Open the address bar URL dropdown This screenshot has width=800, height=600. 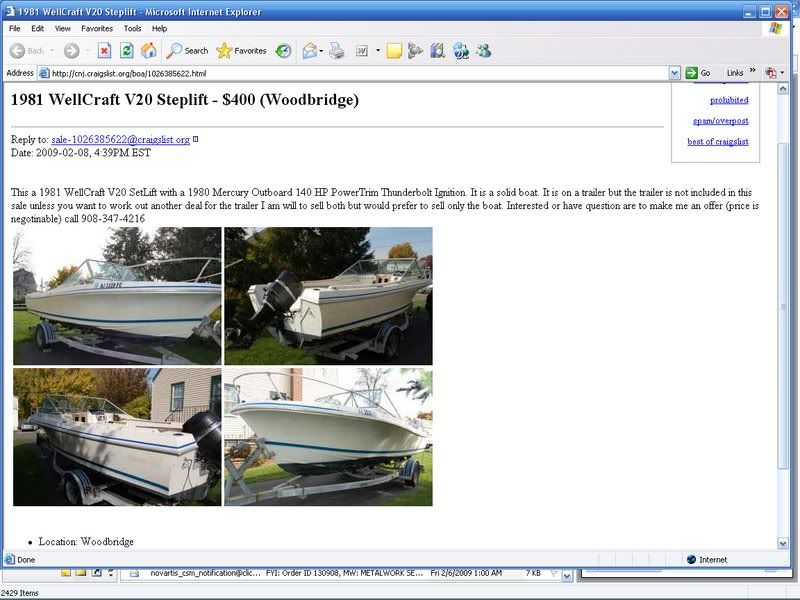click(x=674, y=73)
